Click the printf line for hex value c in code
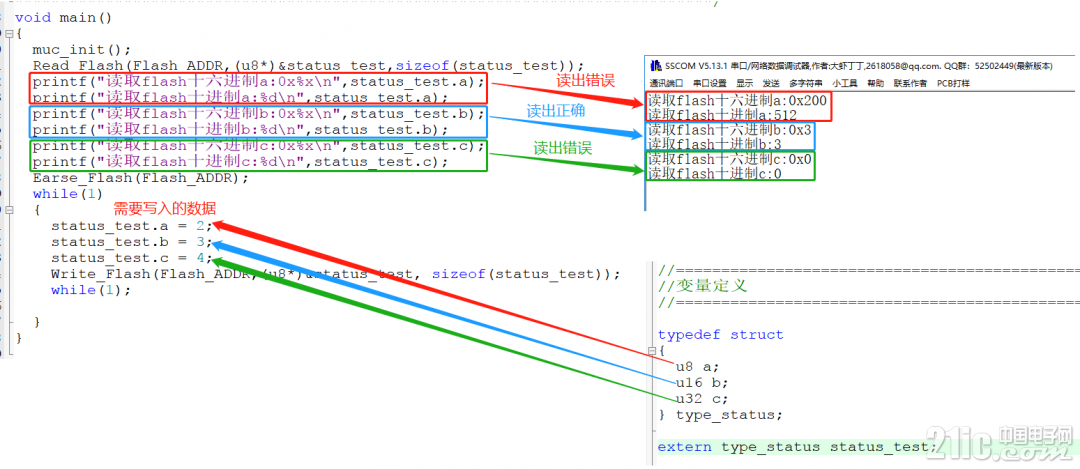The height and width of the screenshot is (469, 1080). (258, 146)
